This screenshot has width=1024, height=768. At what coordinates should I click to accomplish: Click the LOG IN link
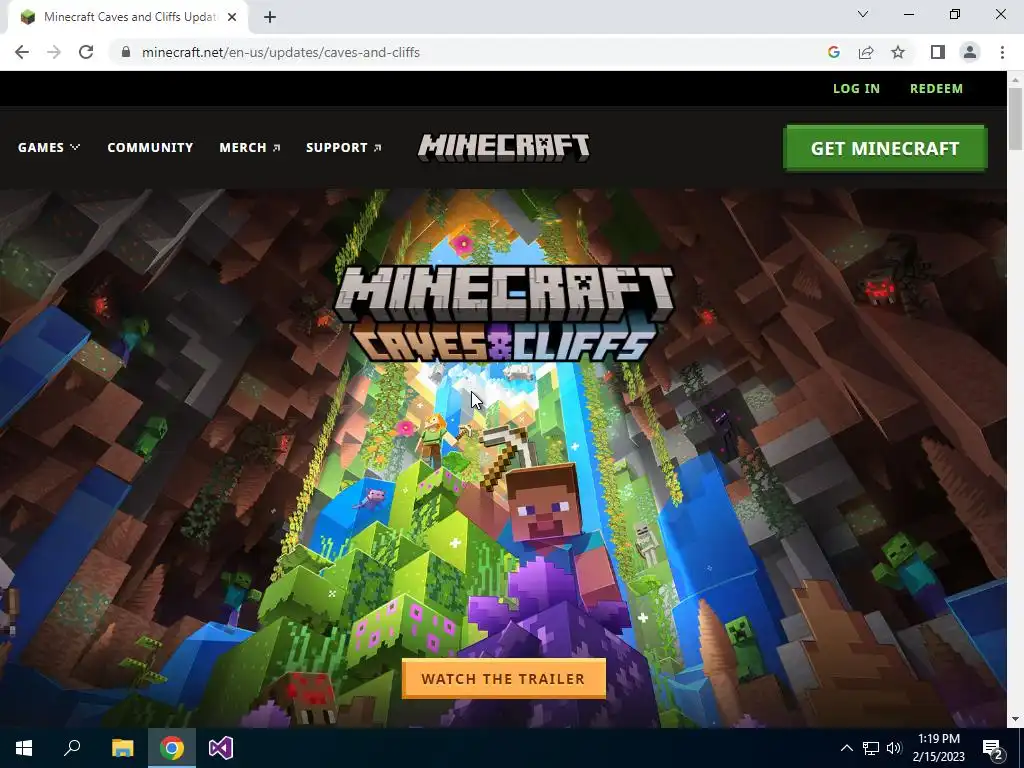pyautogui.click(x=856, y=89)
